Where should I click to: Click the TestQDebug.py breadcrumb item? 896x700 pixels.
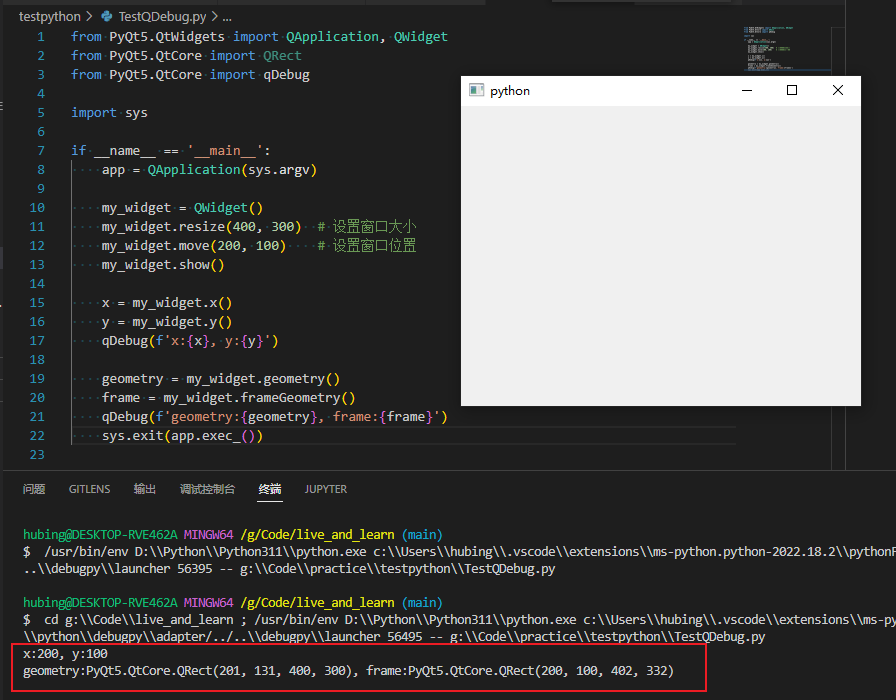[162, 17]
